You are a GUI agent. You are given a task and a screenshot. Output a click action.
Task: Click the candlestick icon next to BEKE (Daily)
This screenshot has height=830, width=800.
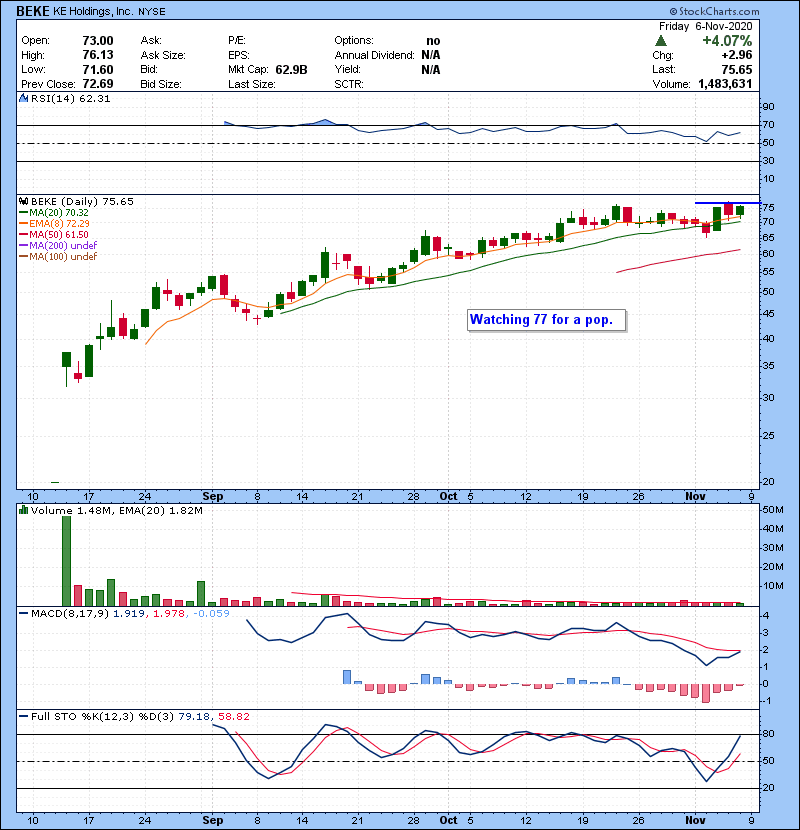pos(23,202)
